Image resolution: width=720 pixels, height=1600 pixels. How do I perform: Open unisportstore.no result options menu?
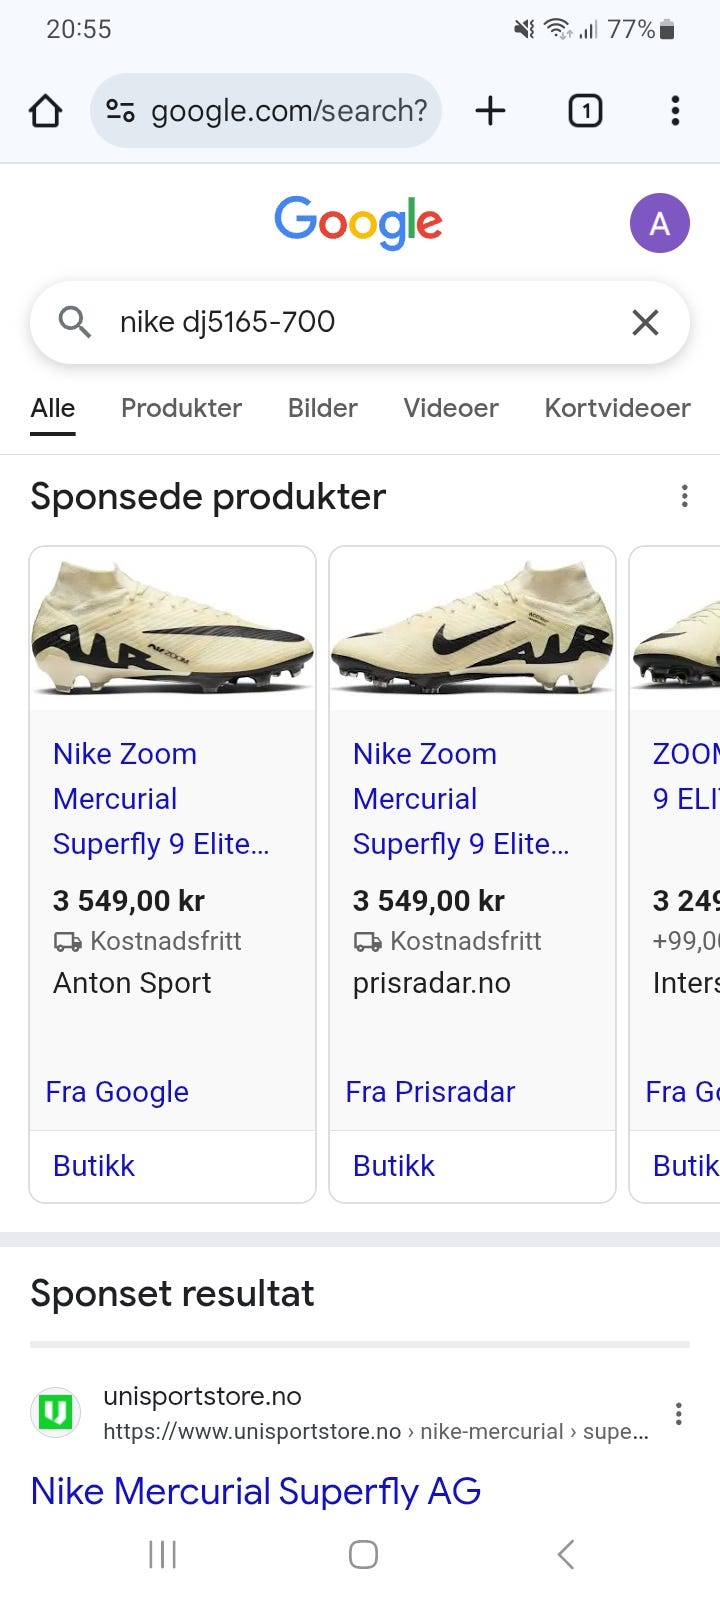[x=678, y=1413]
